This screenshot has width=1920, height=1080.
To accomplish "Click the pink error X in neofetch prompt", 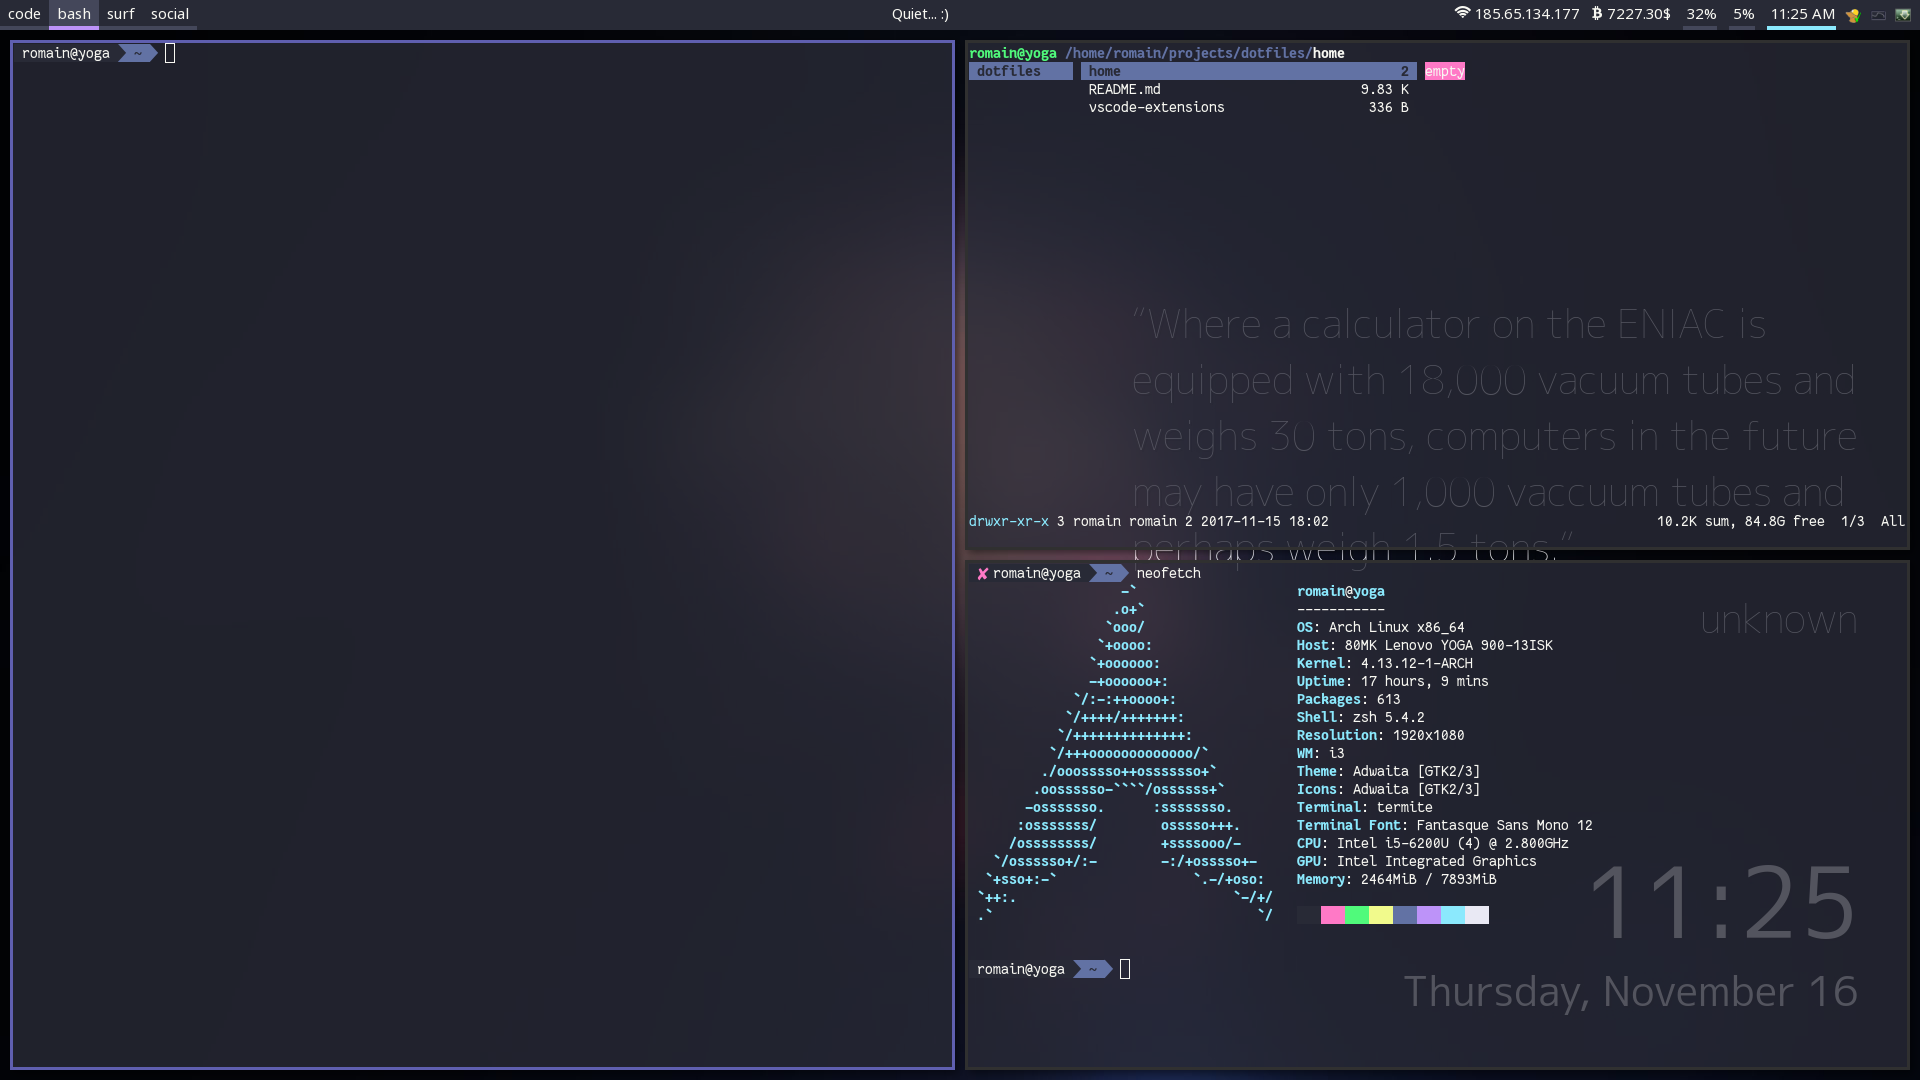I will pyautogui.click(x=982, y=574).
